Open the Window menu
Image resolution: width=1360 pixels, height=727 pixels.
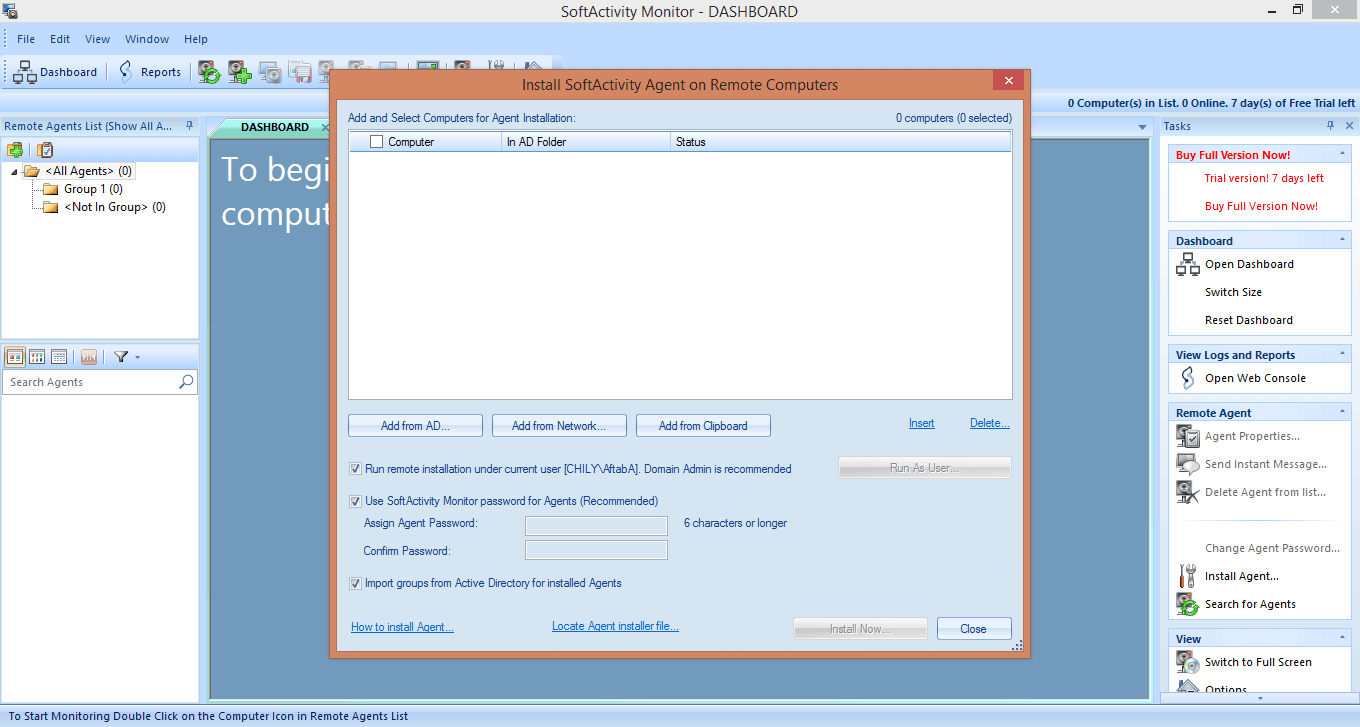click(x=147, y=39)
